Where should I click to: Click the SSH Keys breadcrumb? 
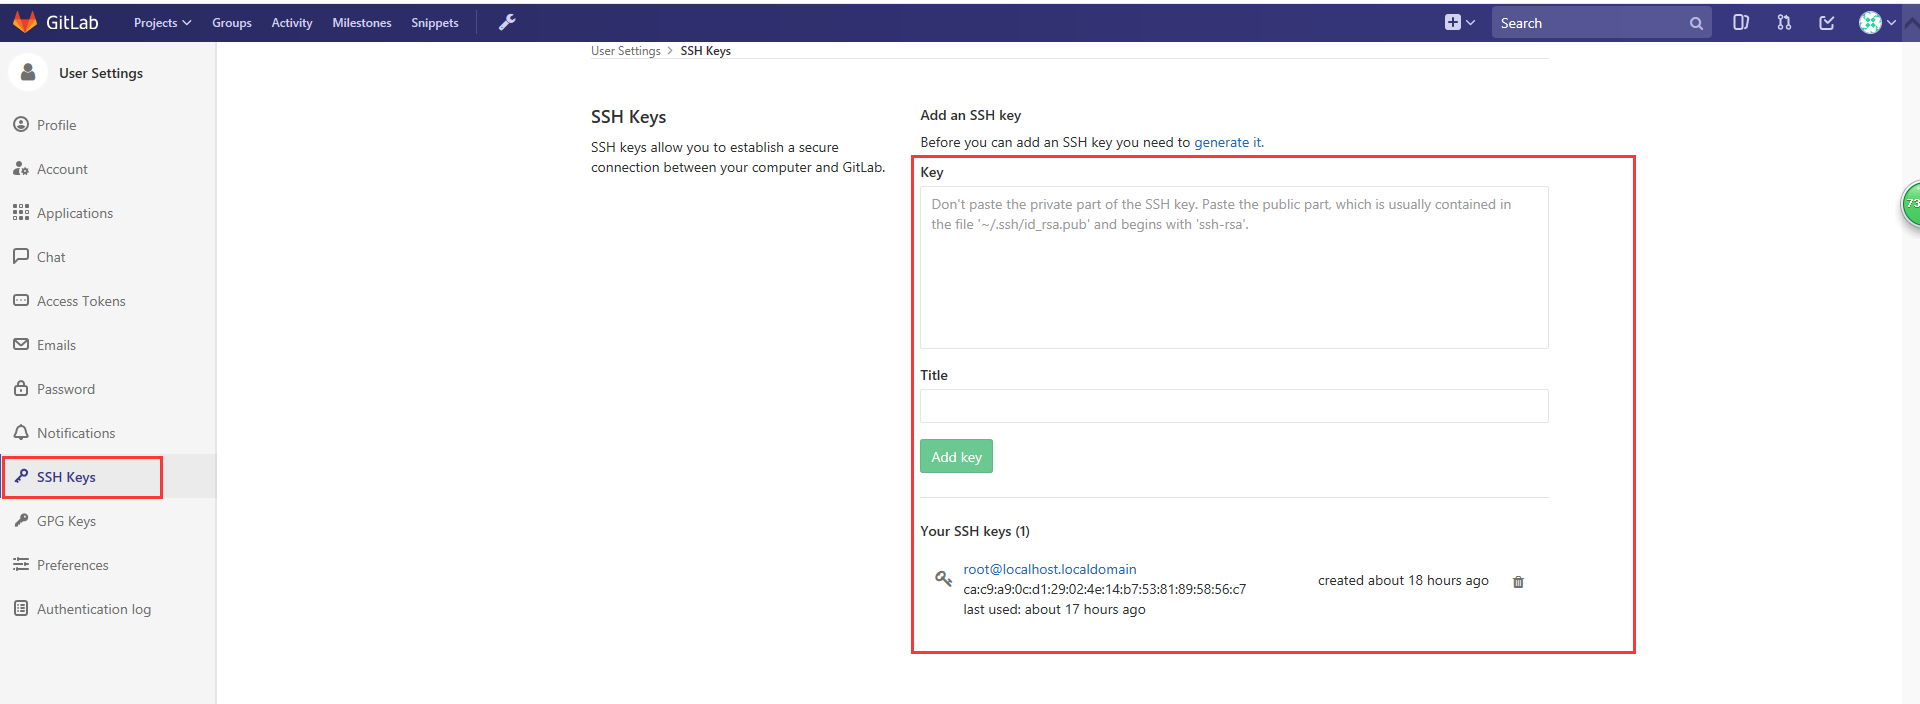tap(706, 51)
